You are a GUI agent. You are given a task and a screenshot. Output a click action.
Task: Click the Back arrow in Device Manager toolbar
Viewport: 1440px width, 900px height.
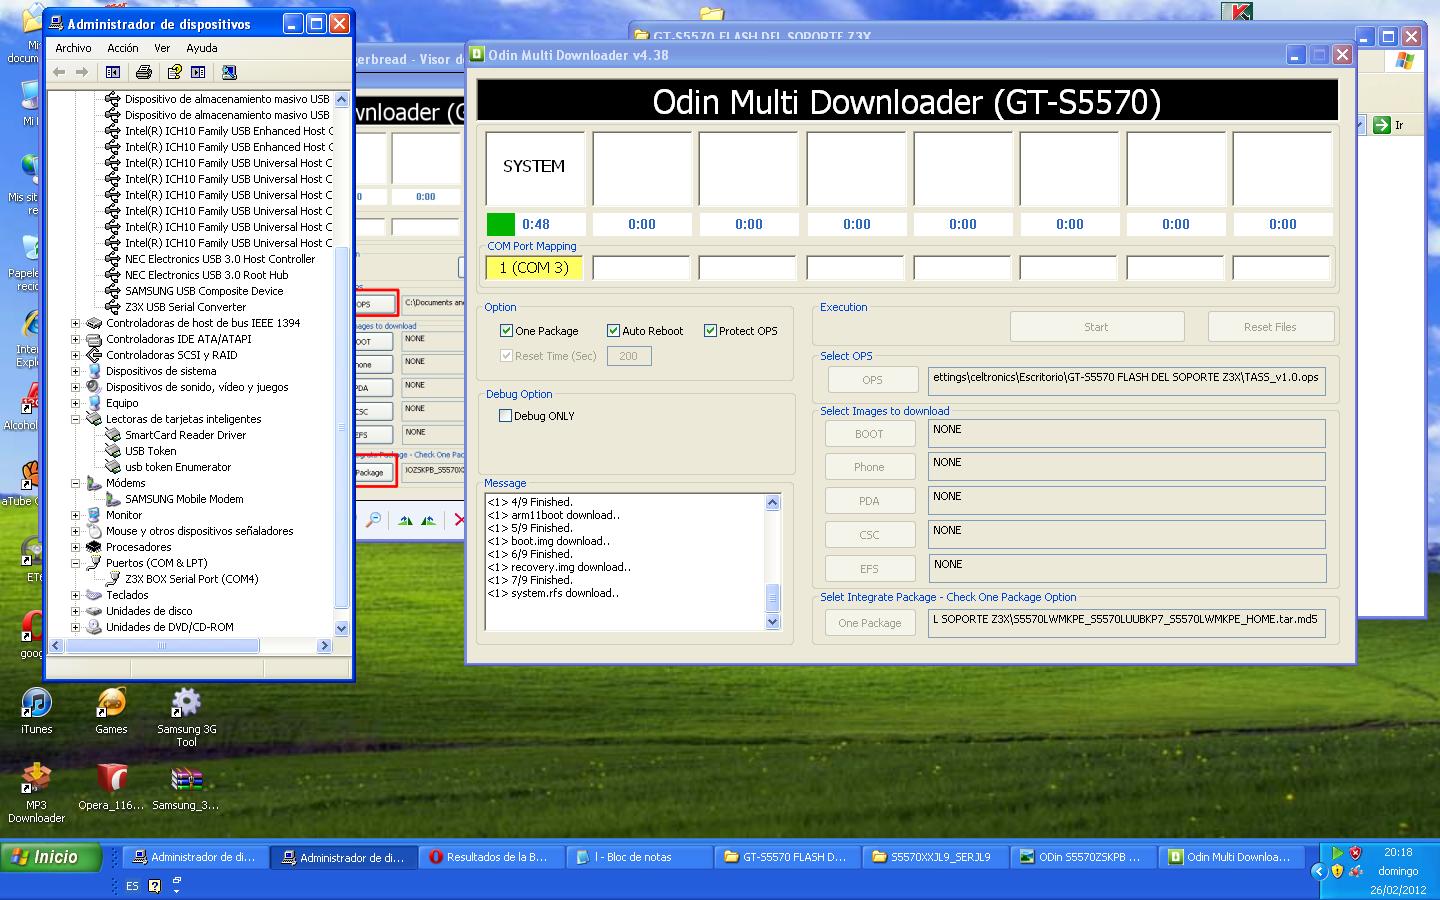59,72
